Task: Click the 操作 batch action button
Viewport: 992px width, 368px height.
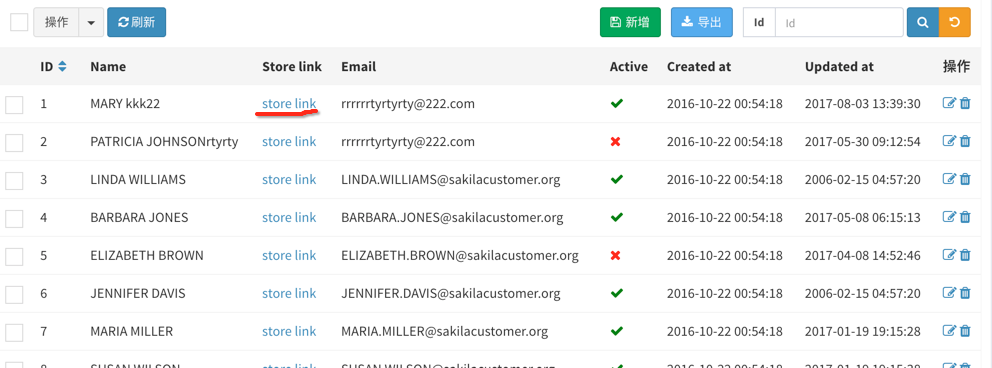Action: coord(56,22)
